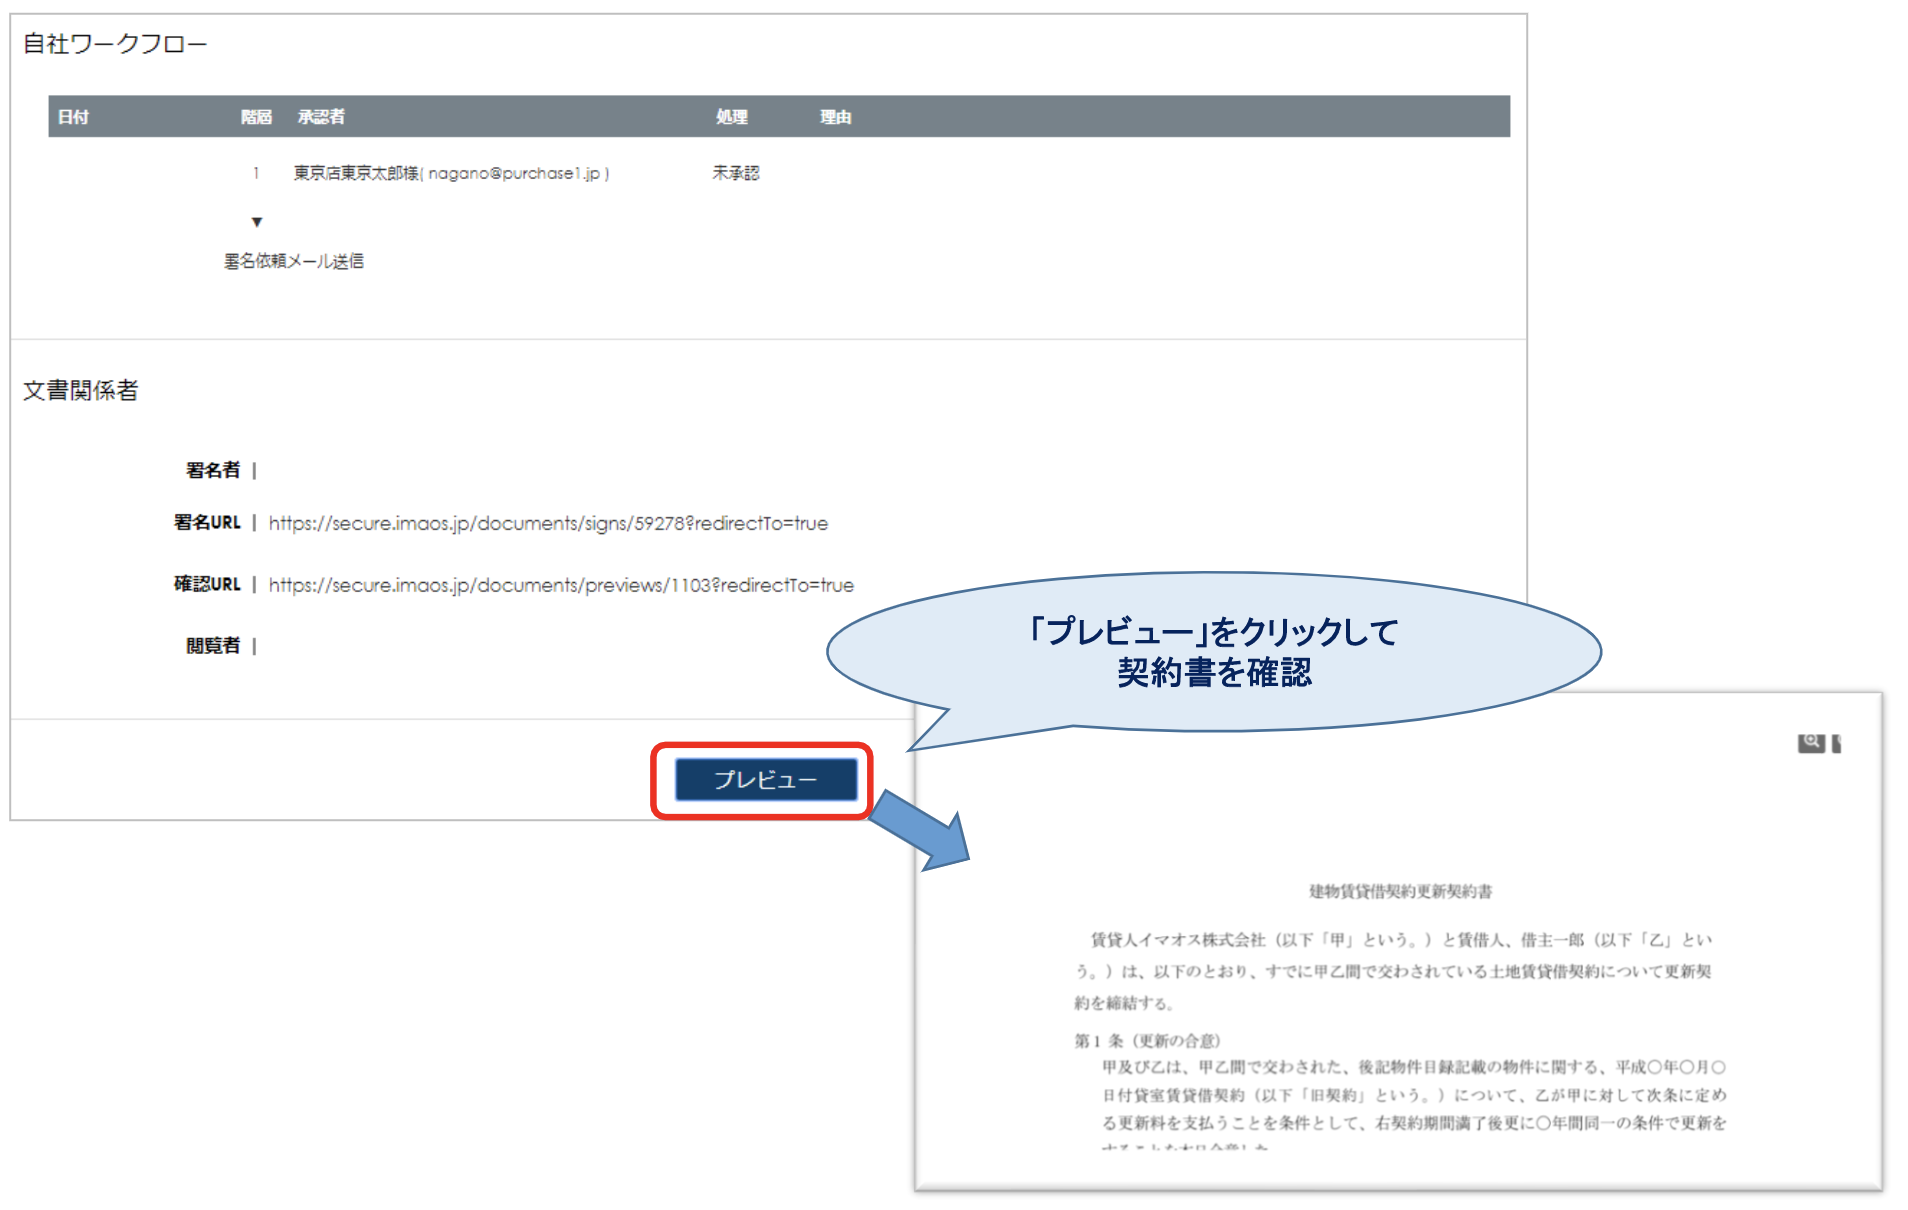Open the 署名URL signs link
Screen dimensions: 1908x1210
548,523
